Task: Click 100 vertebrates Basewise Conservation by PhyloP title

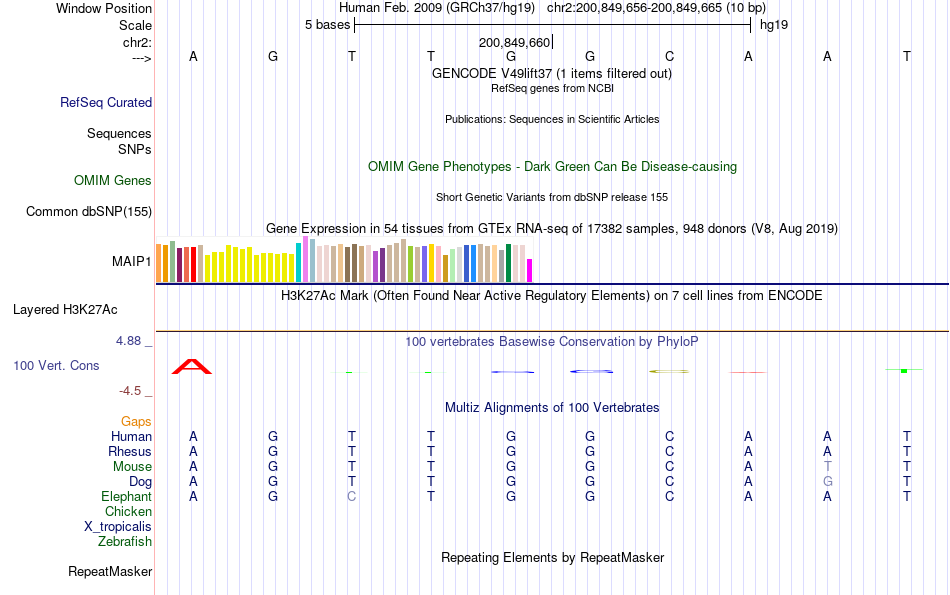Action: pyautogui.click(x=552, y=342)
